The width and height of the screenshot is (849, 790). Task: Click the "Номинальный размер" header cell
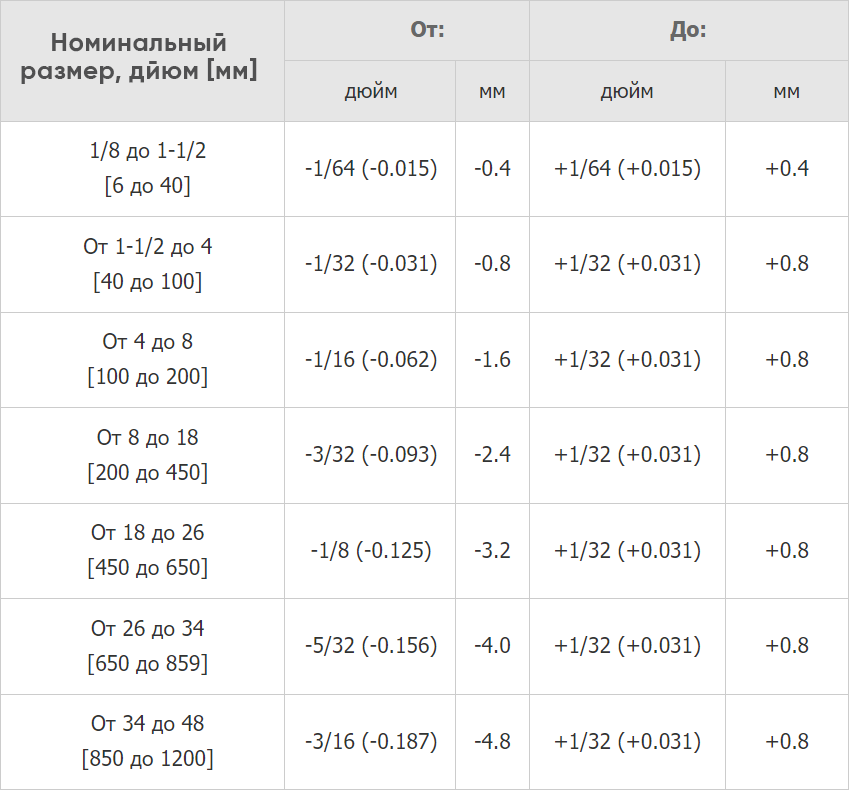pyautogui.click(x=139, y=58)
